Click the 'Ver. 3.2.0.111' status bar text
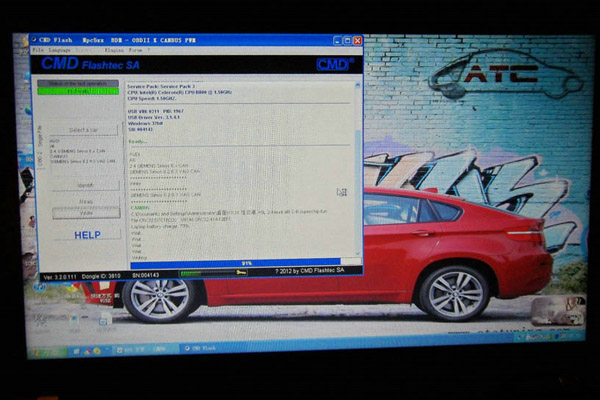The height and width of the screenshot is (400, 600). pyautogui.click(x=60, y=276)
